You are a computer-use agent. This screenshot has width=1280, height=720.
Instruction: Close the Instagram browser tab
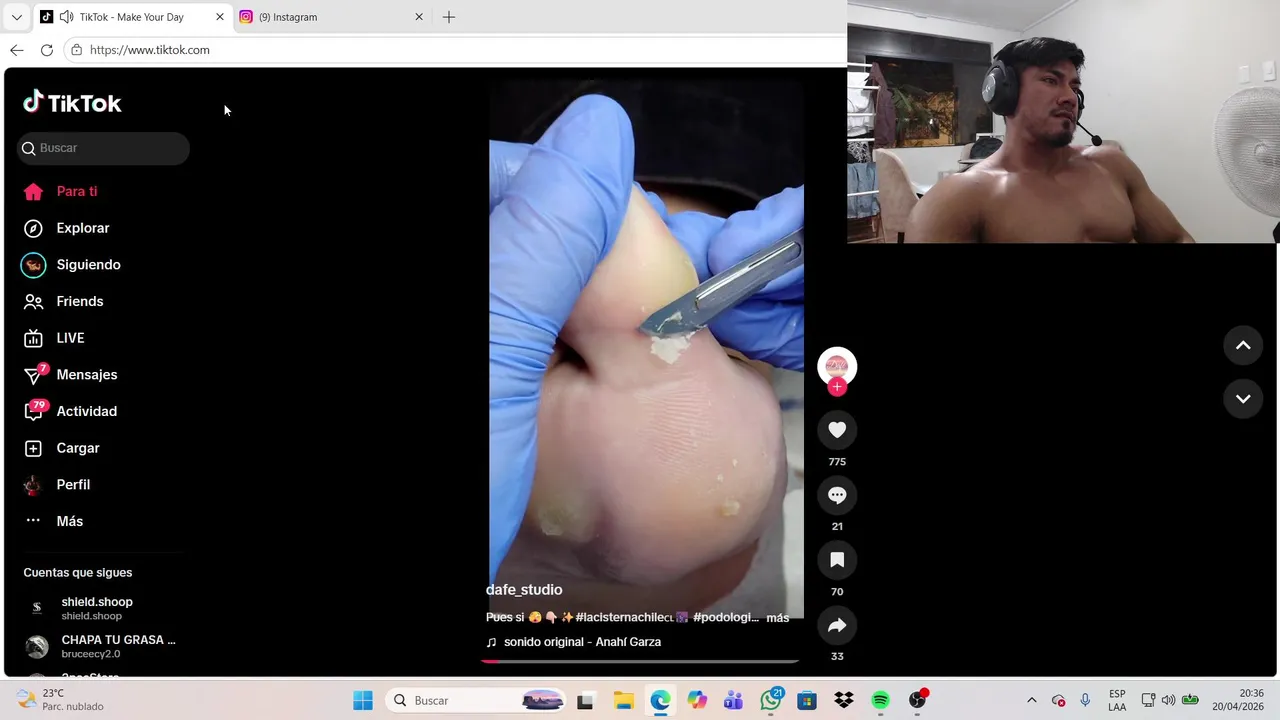pos(419,17)
